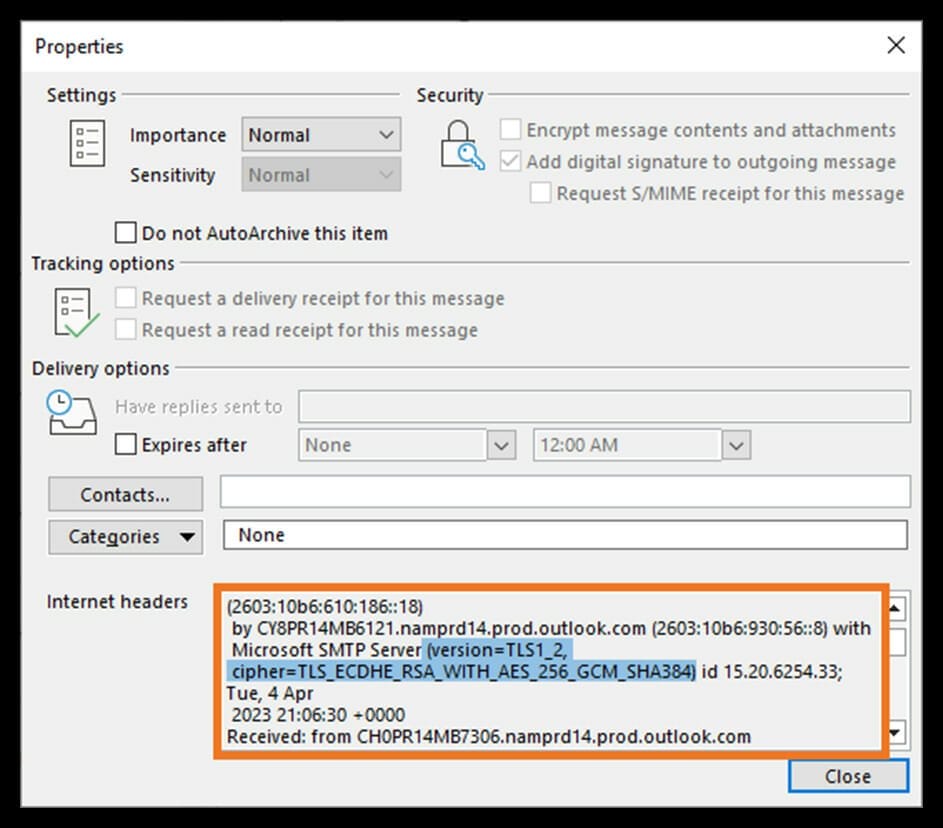This screenshot has height=828, width=943.
Task: Click the Categories field showing None
Action: click(x=565, y=535)
